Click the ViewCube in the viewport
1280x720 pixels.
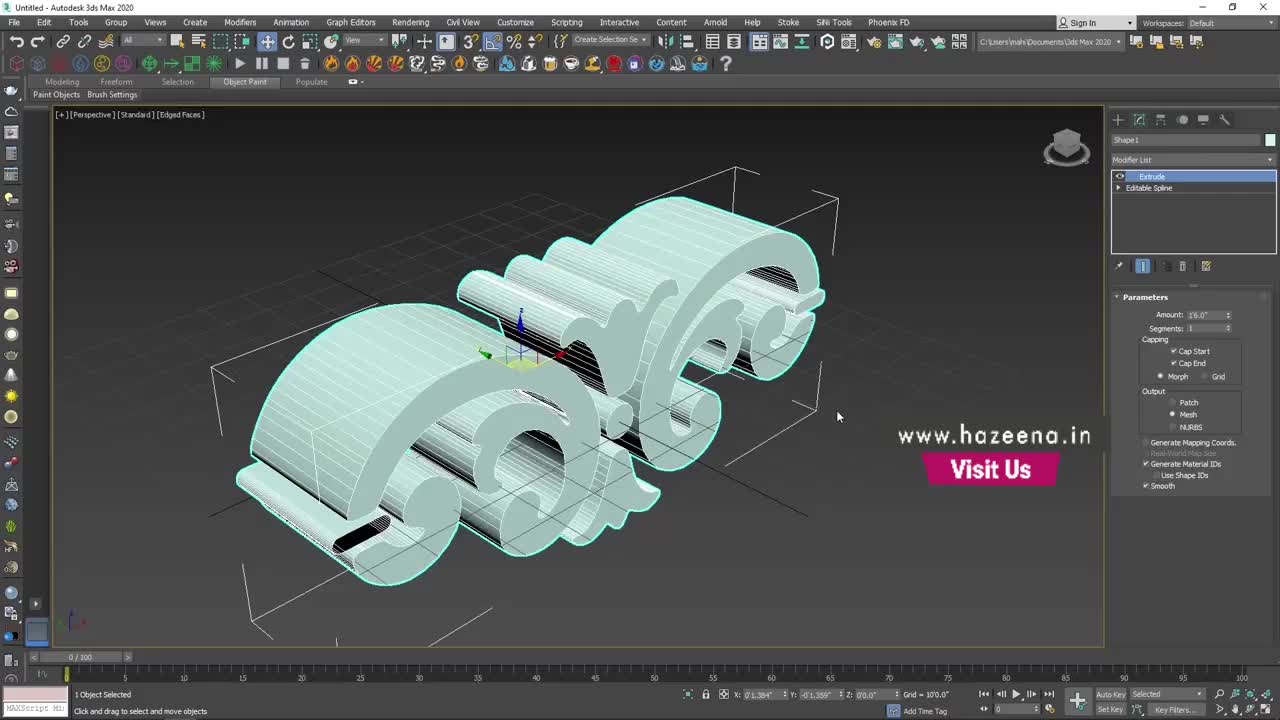point(1066,148)
